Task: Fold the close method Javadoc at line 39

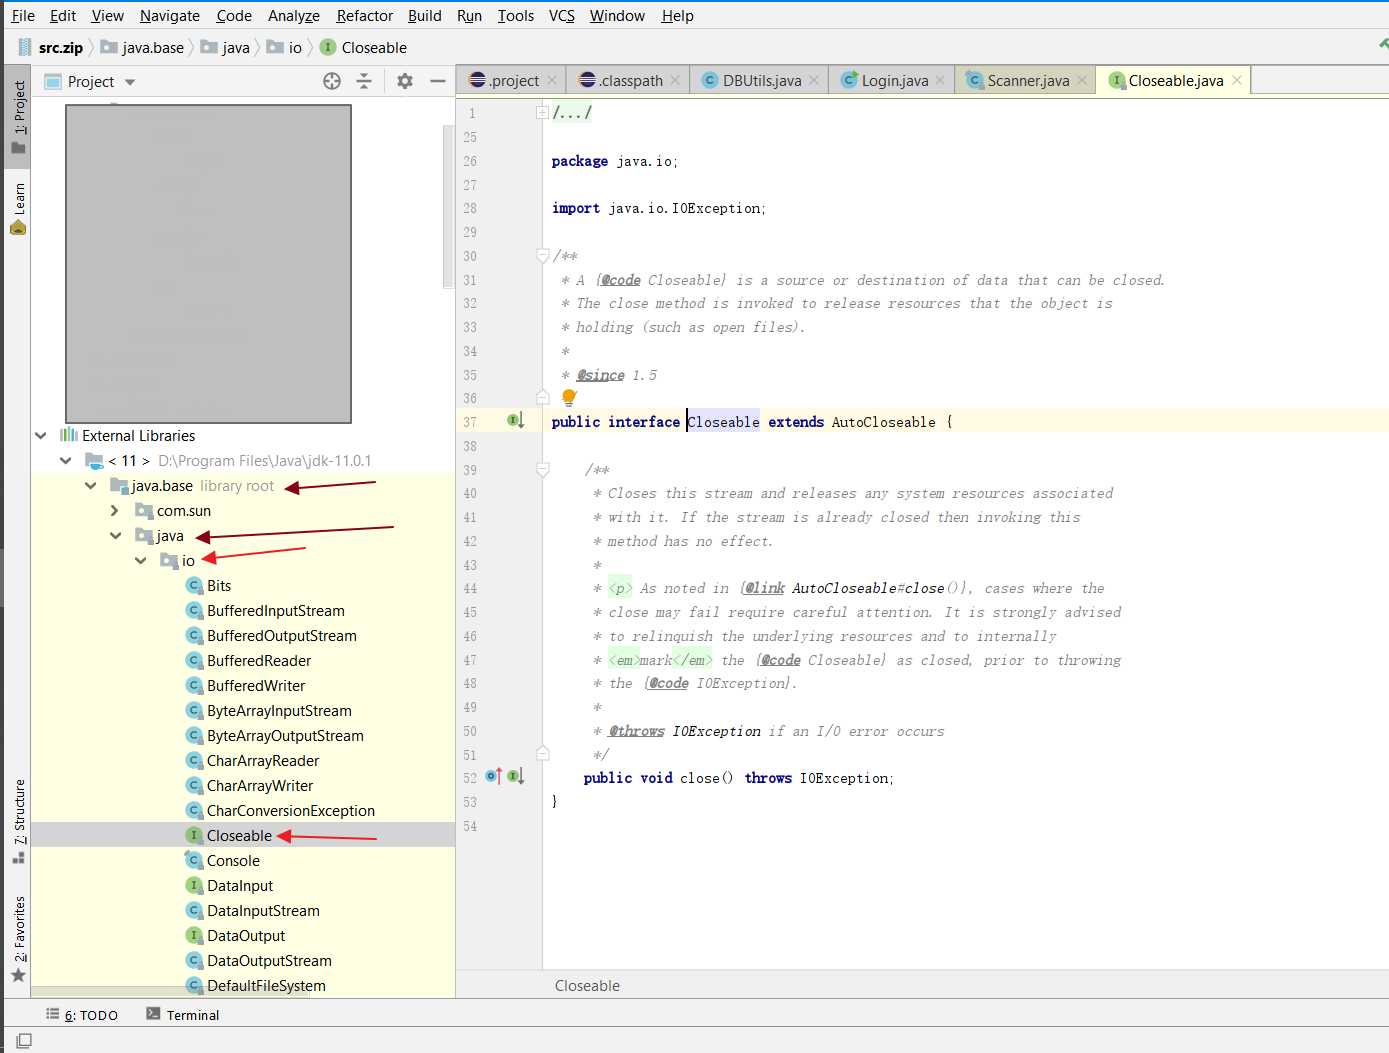Action: click(x=542, y=469)
